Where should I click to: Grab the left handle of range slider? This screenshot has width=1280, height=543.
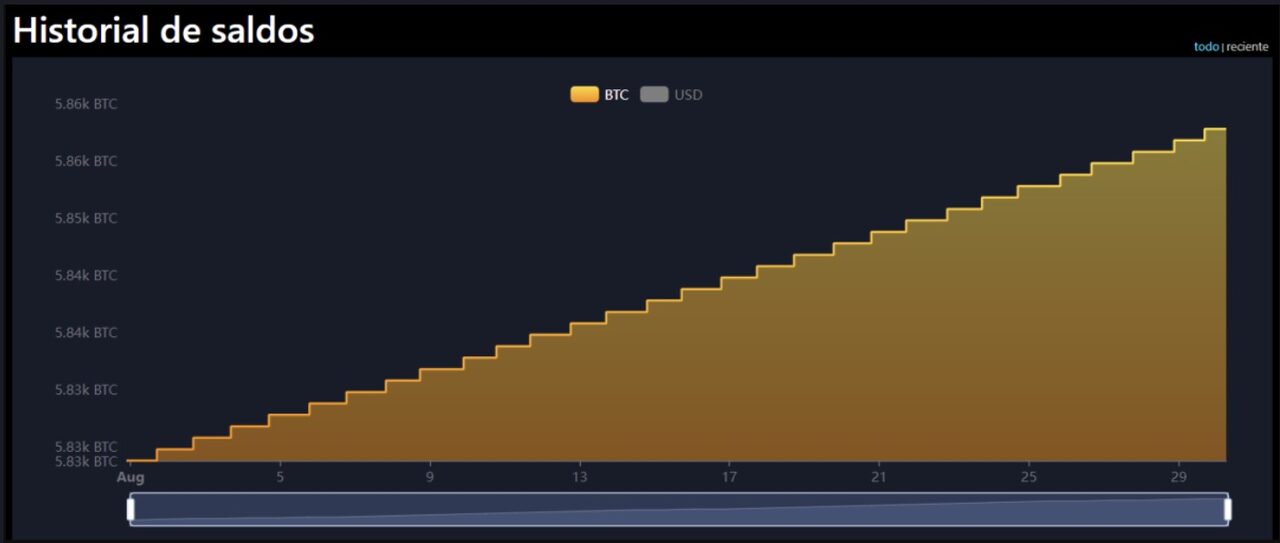(131, 510)
